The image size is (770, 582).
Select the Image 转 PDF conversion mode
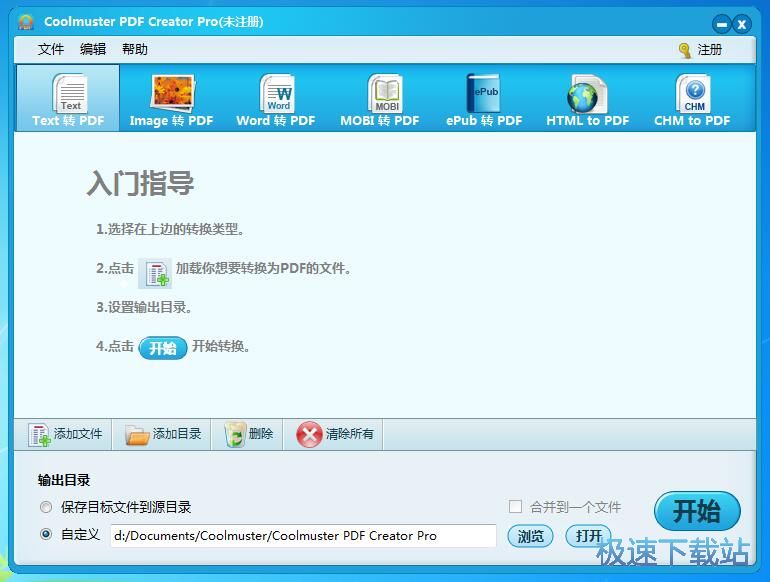tap(171, 99)
